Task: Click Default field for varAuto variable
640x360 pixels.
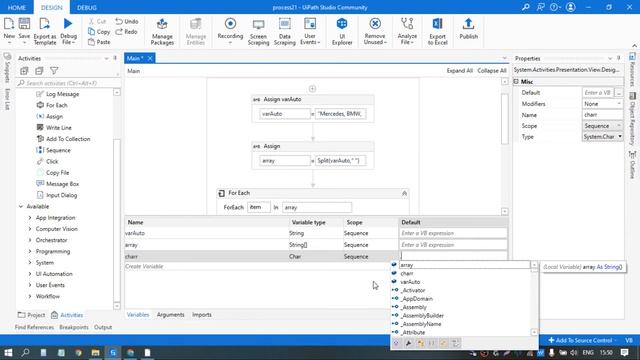Action: tap(453, 233)
